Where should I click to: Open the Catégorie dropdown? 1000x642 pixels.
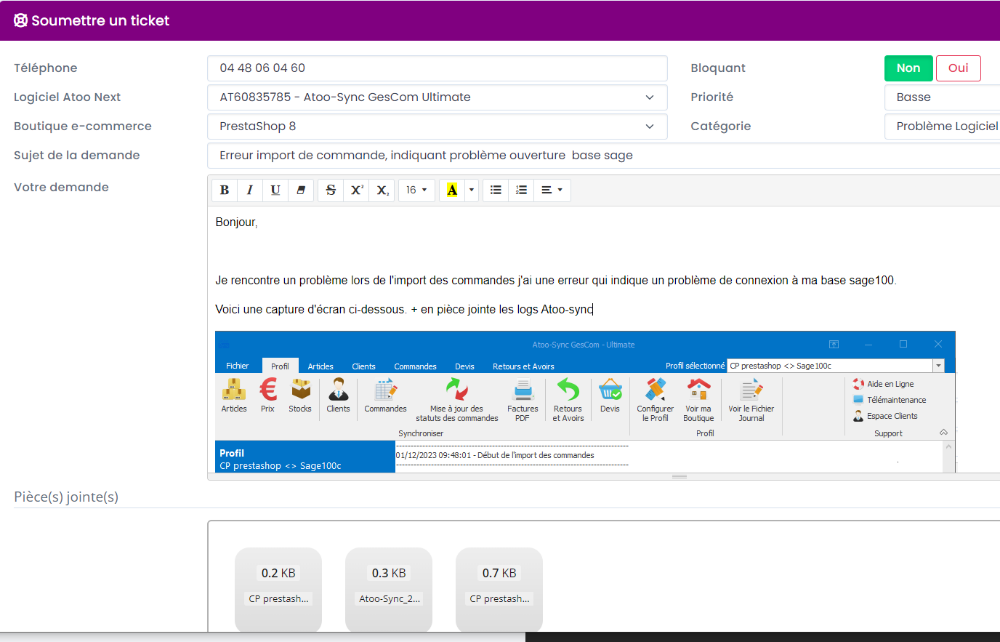tap(942, 126)
